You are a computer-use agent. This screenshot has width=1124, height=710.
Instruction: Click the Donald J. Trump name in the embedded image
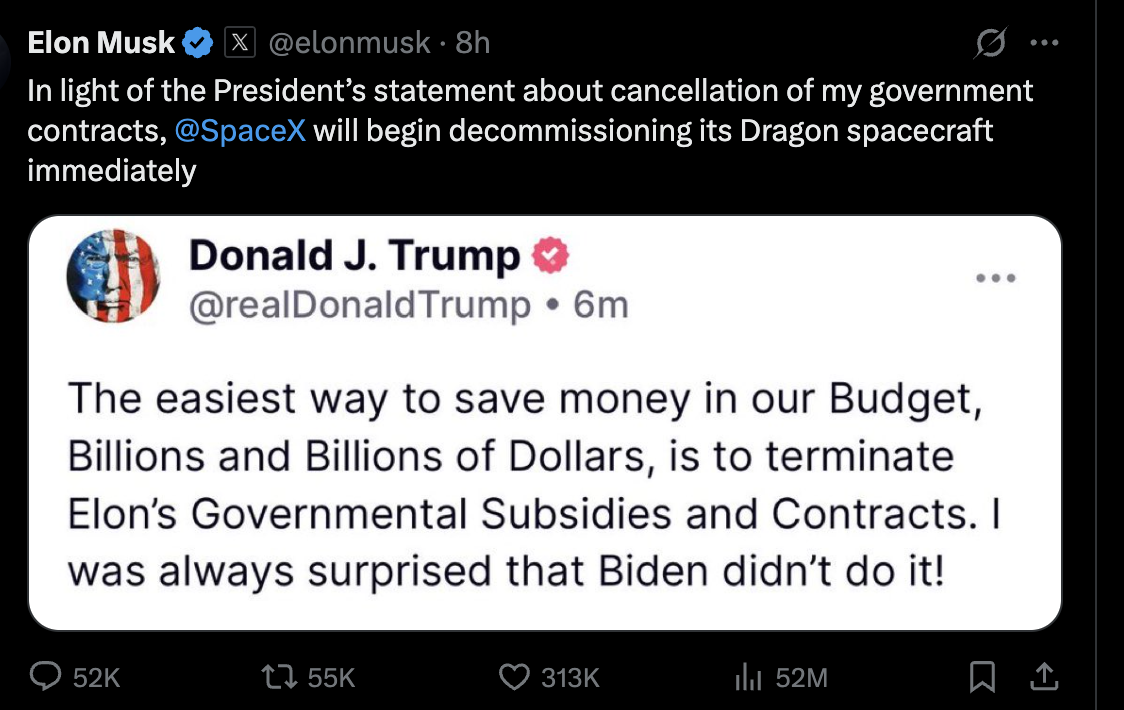point(354,257)
